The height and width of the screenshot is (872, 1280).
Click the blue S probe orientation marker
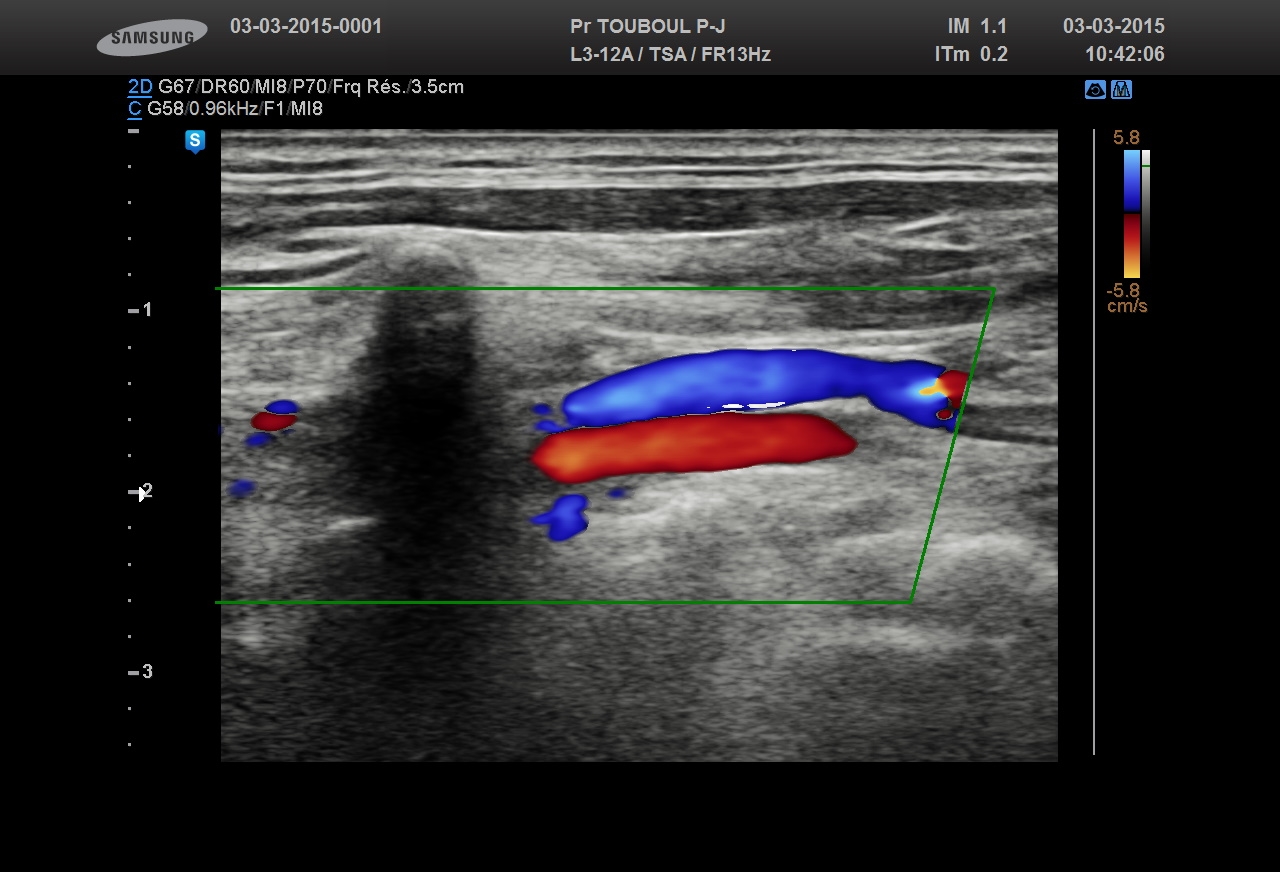coord(195,141)
